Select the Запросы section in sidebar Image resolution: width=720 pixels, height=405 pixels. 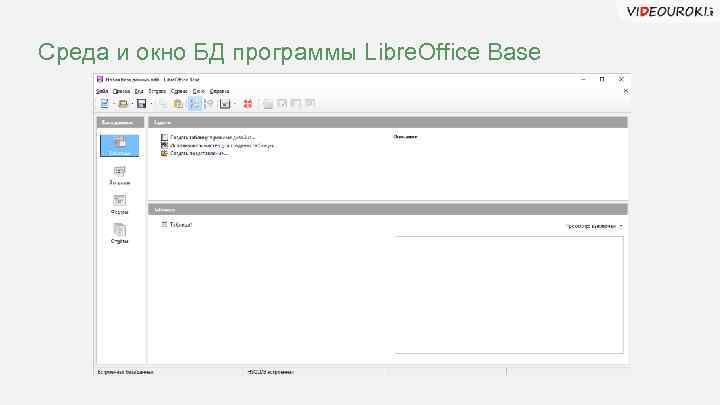point(119,176)
